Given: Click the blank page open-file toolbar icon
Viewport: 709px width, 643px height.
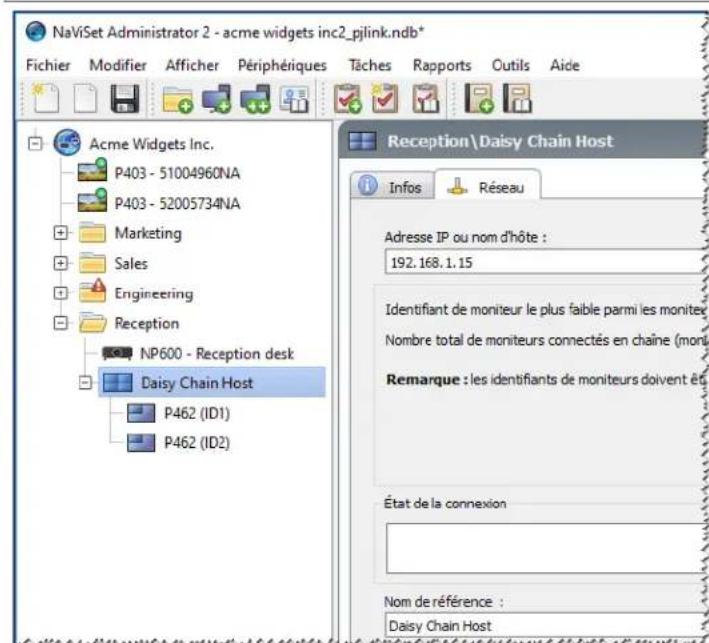Looking at the screenshot, I should [x=85, y=98].
